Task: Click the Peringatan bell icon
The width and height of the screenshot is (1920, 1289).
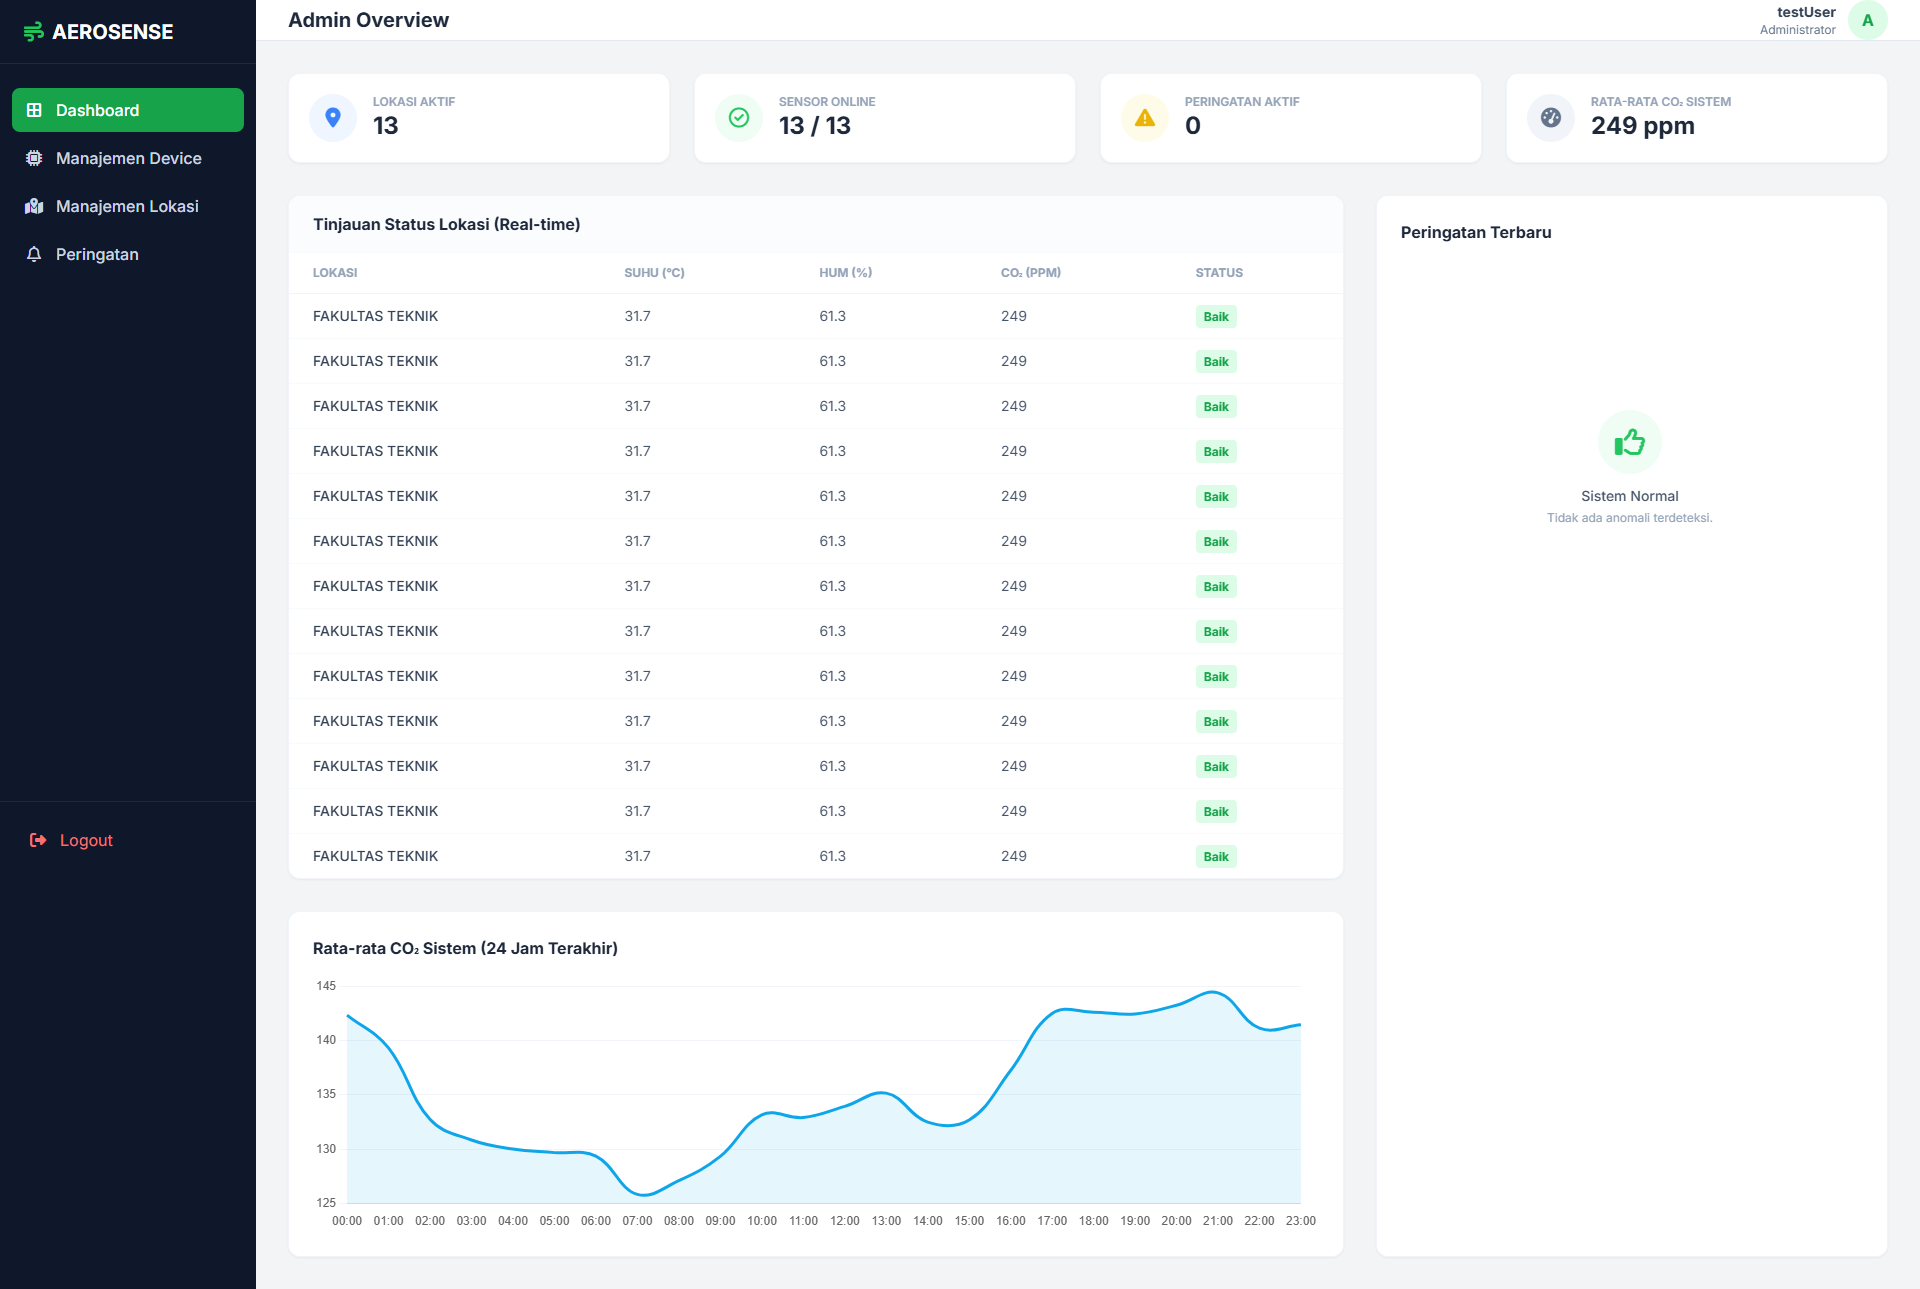Action: click(34, 254)
